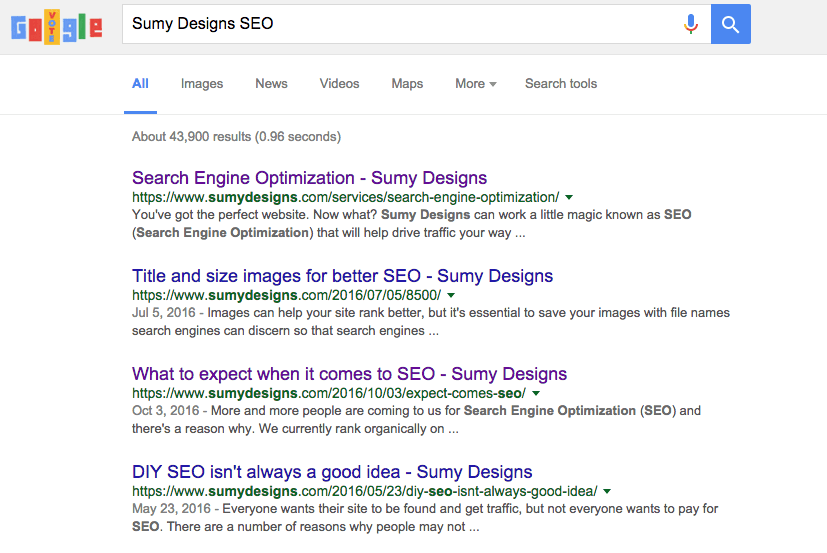Click the green 2016/07/05/8500 URL text
This screenshot has height=553, width=827.
pyautogui.click(x=286, y=295)
